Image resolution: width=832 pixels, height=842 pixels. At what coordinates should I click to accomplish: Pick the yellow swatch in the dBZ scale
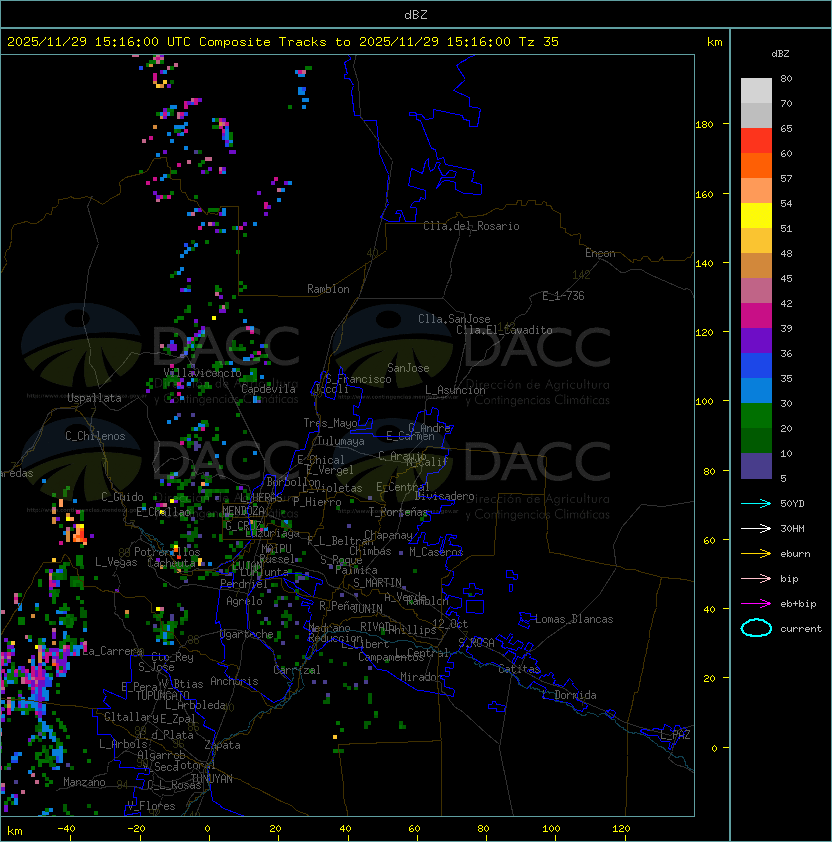(756, 215)
